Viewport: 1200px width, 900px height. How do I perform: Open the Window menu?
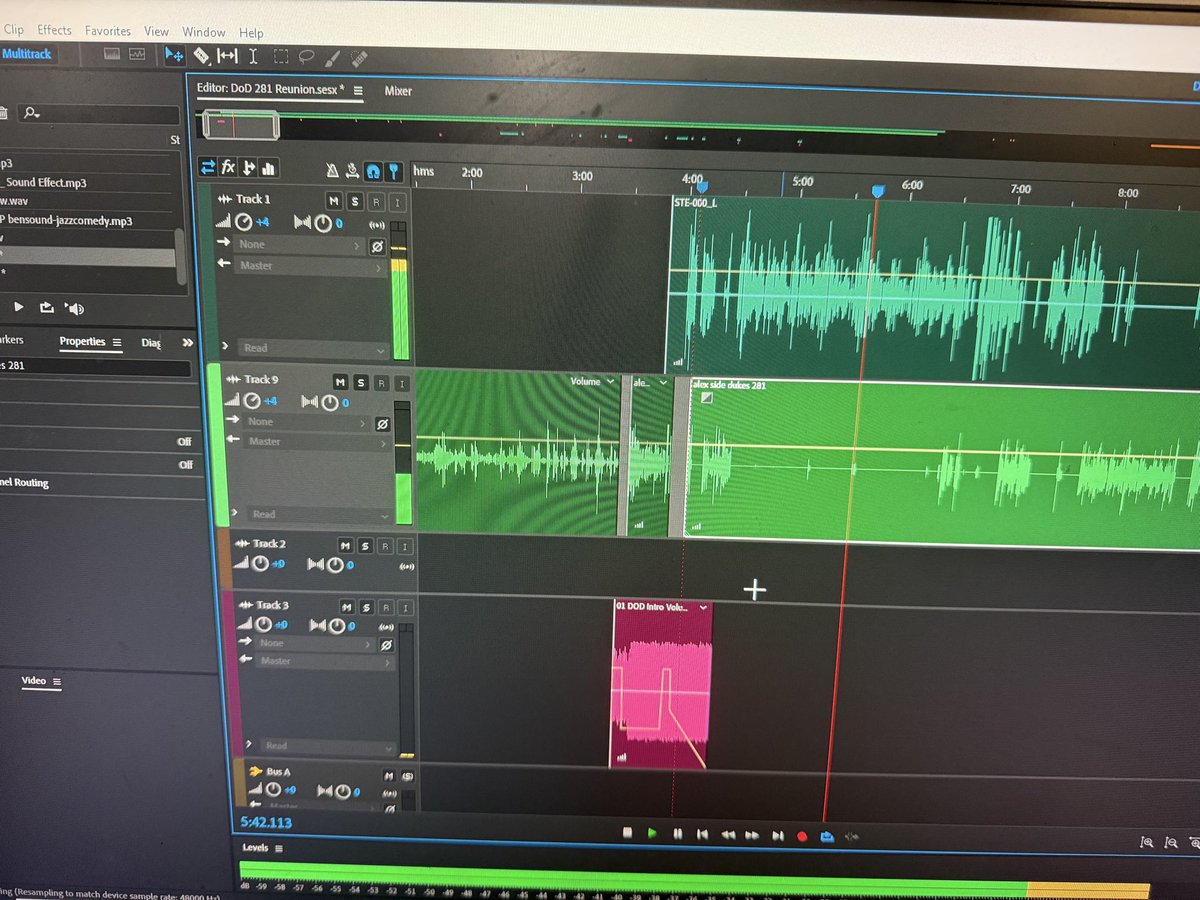coord(203,32)
